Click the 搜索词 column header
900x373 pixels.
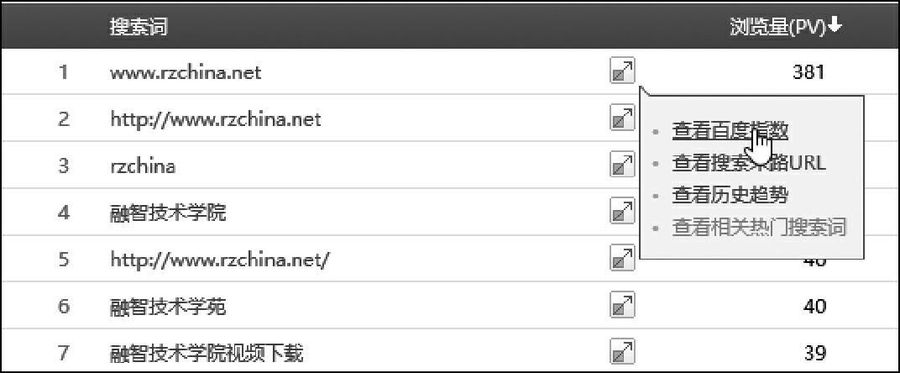(x=138, y=26)
